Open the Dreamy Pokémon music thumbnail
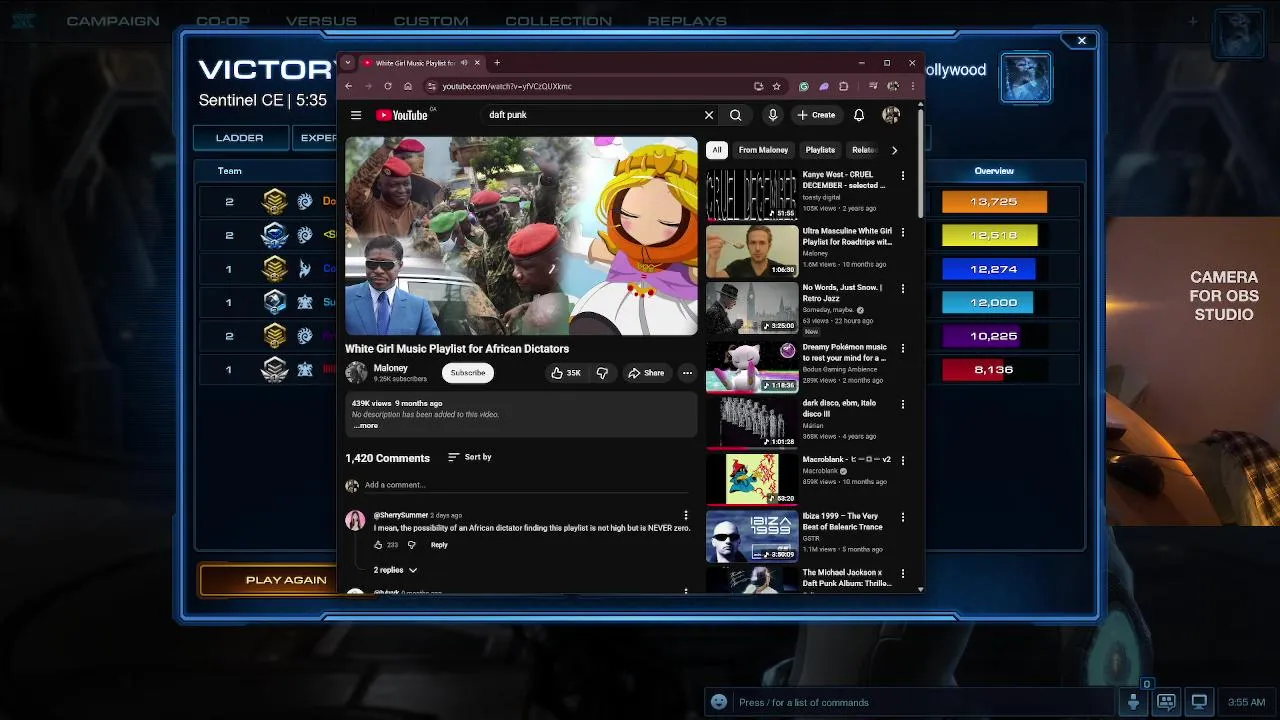This screenshot has height=720, width=1280. (752, 367)
